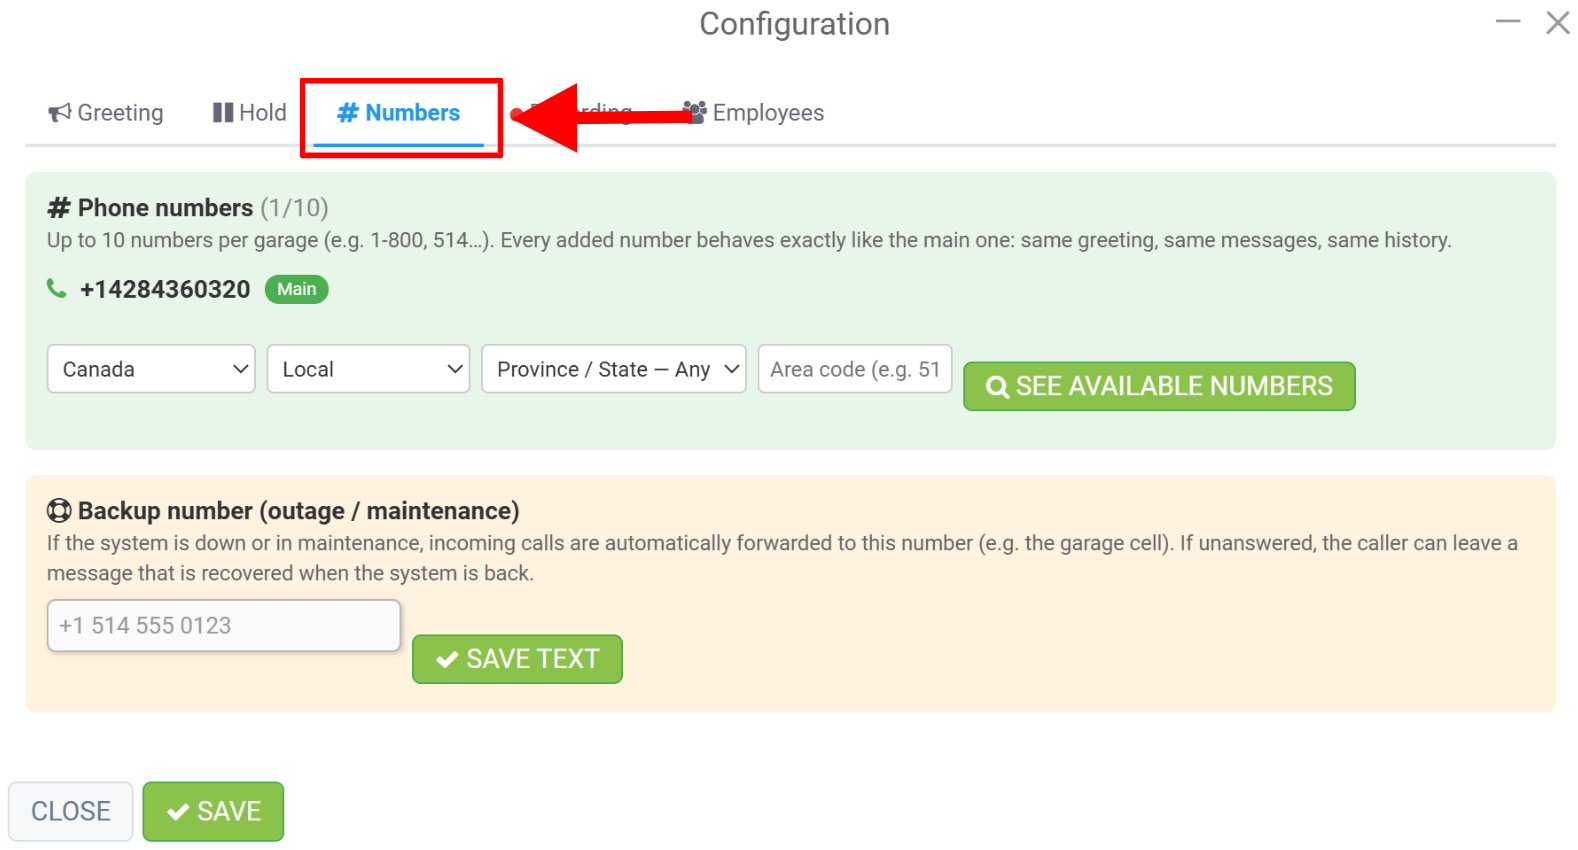Switch to the Hold tab
The height and width of the screenshot is (850, 1578).
tap(250, 113)
